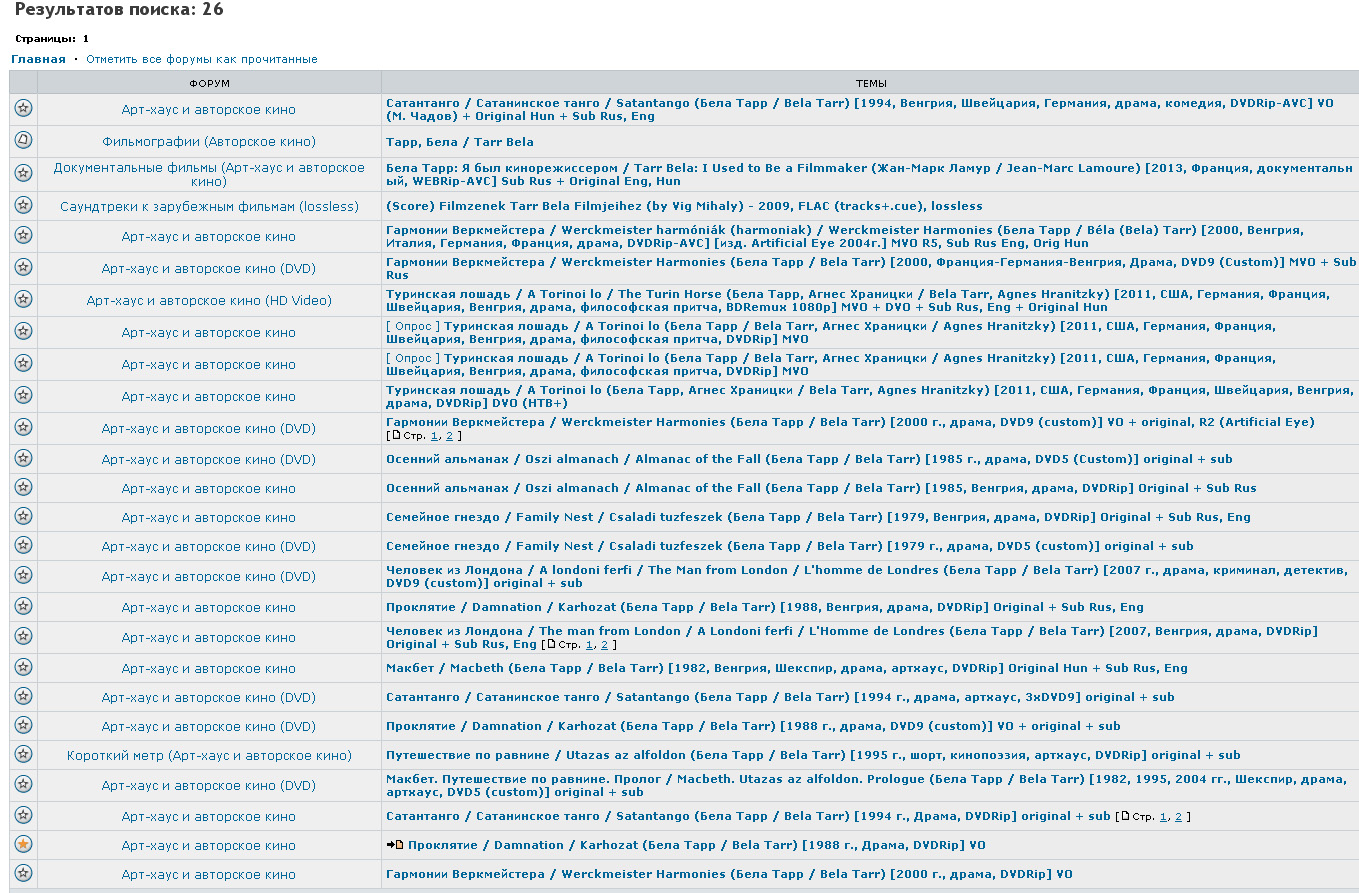Click status icon of Человек из Лондона DVDRip row

[x=23, y=636]
